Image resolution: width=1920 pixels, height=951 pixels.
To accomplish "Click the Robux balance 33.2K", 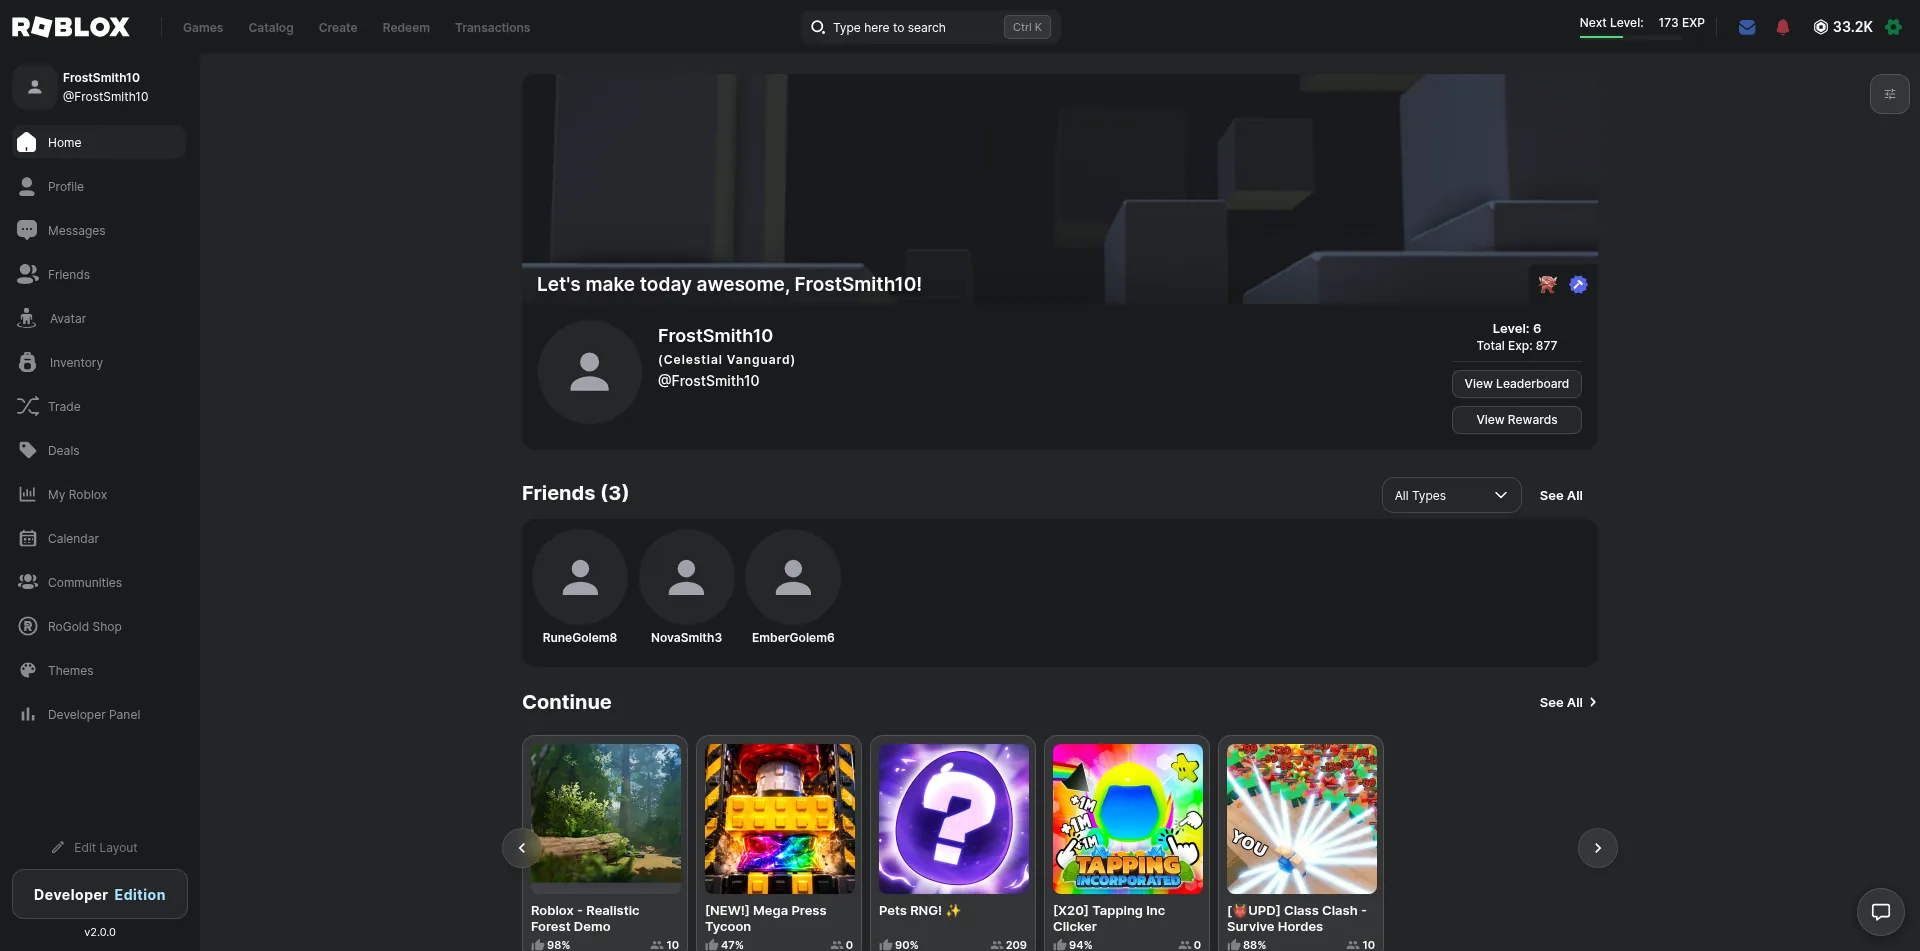I will [1843, 27].
